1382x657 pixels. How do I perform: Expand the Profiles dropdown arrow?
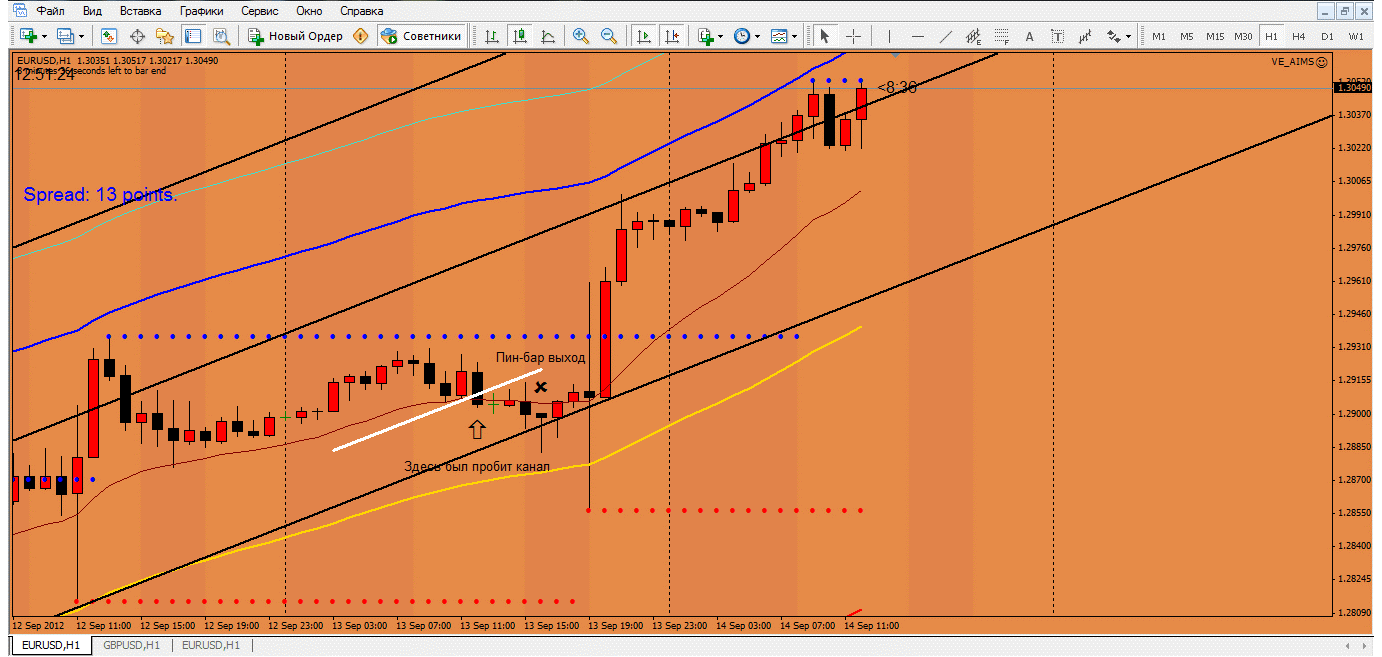tap(82, 36)
